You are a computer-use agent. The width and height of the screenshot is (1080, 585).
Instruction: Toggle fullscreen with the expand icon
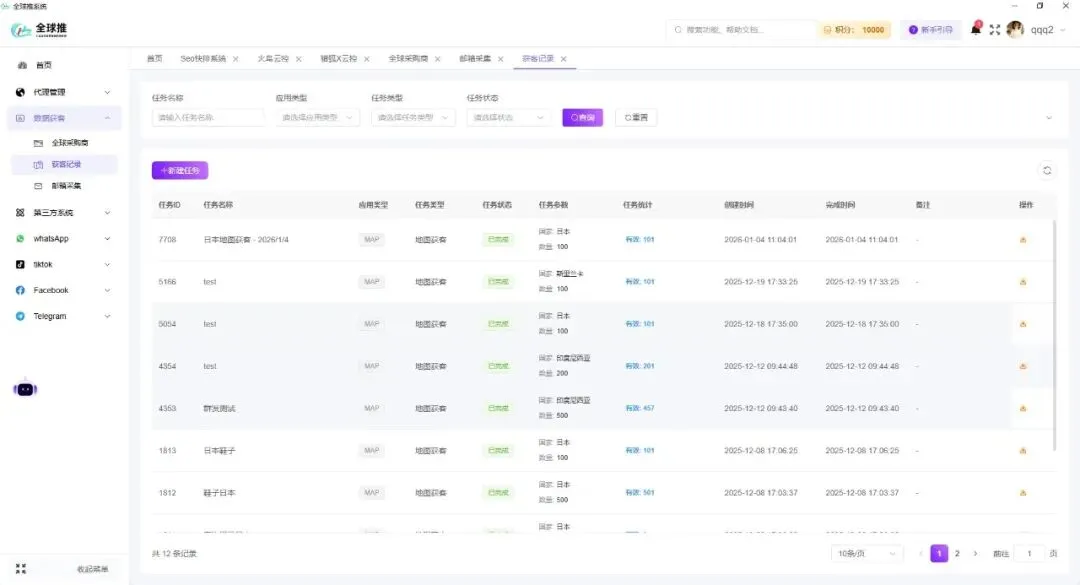[x=995, y=30]
